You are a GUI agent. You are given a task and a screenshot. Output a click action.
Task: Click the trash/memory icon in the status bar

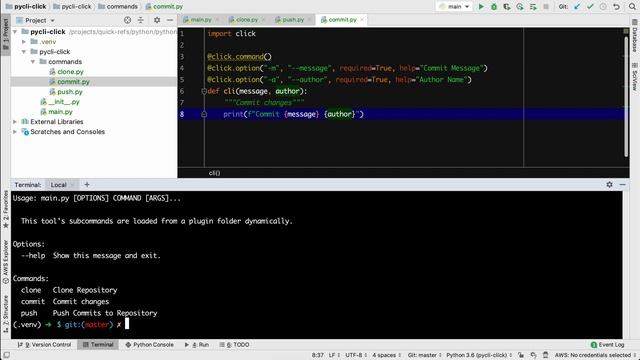(x=546, y=355)
